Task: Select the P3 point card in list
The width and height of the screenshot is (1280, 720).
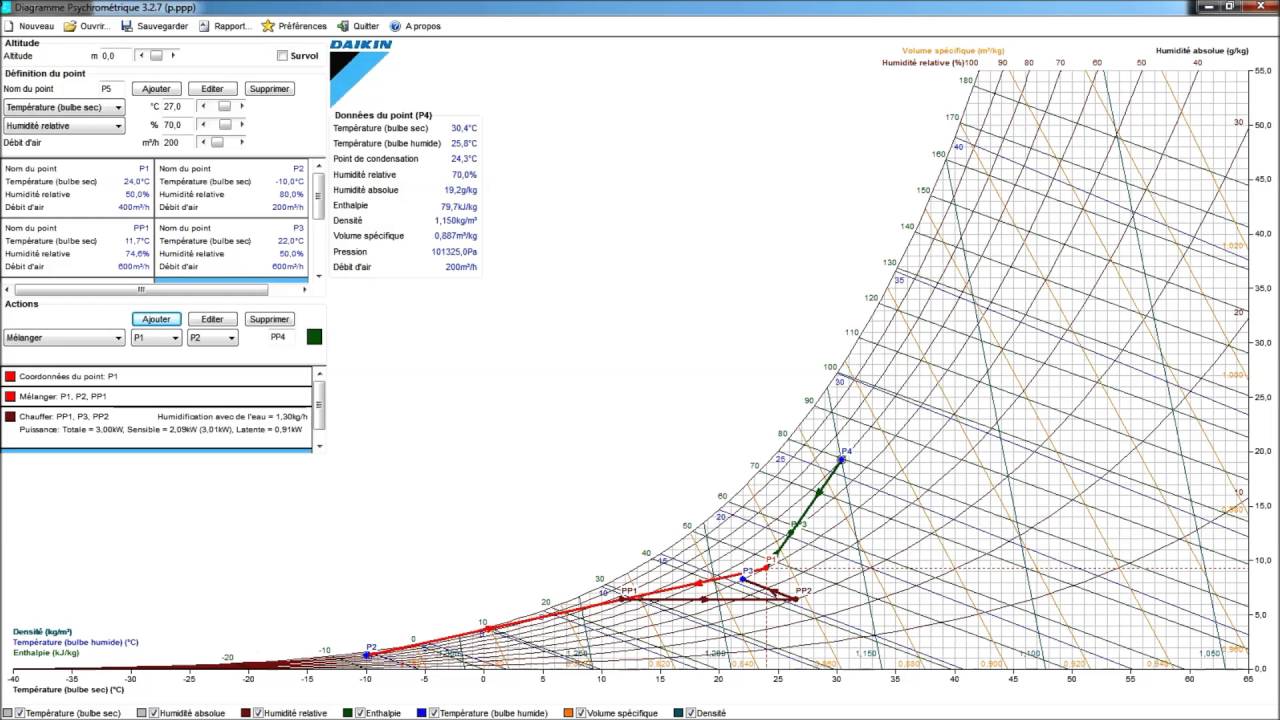Action: [x=231, y=248]
